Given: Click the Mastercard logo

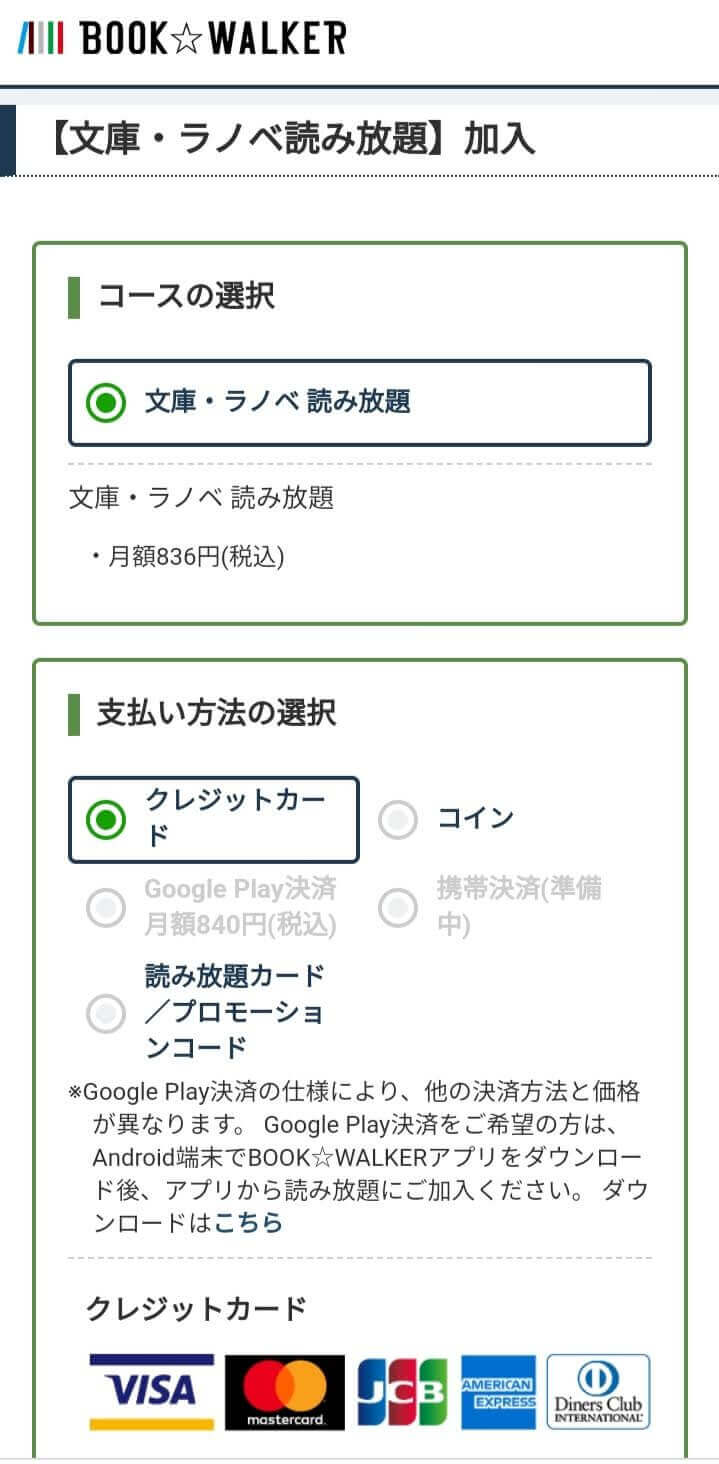Looking at the screenshot, I should [x=285, y=1391].
